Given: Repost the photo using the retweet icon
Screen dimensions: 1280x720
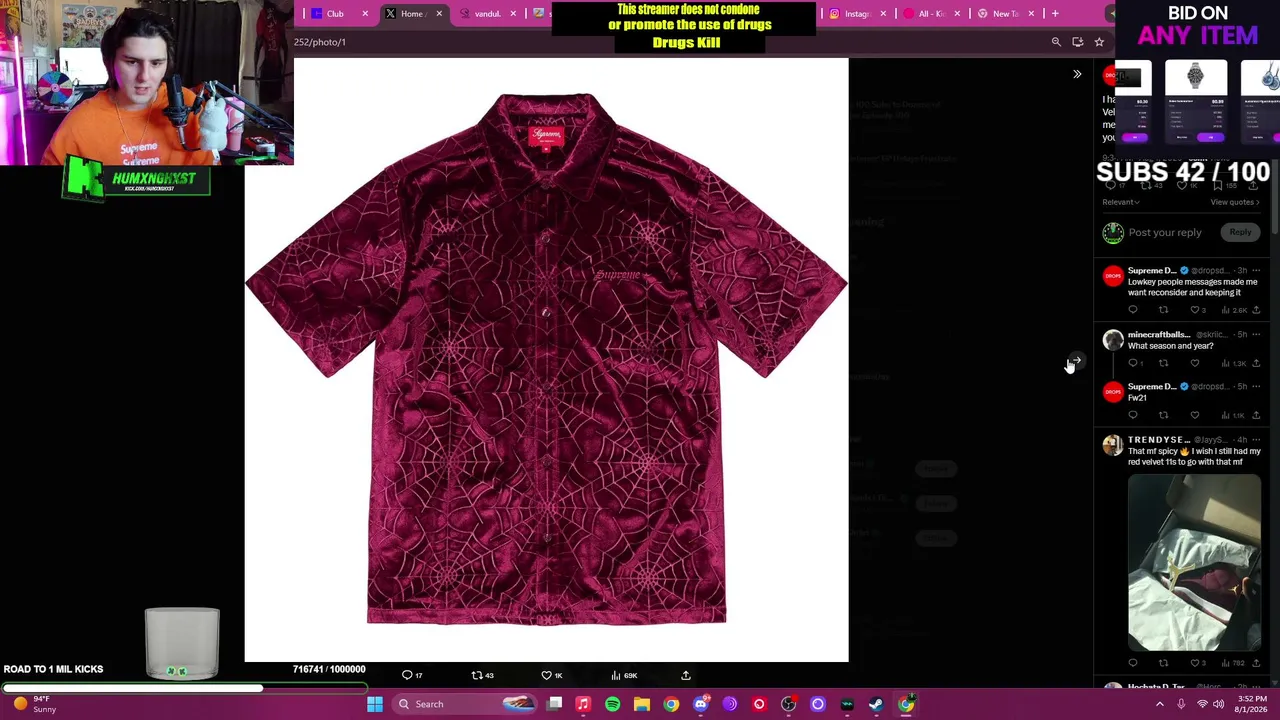Looking at the screenshot, I should (x=482, y=675).
